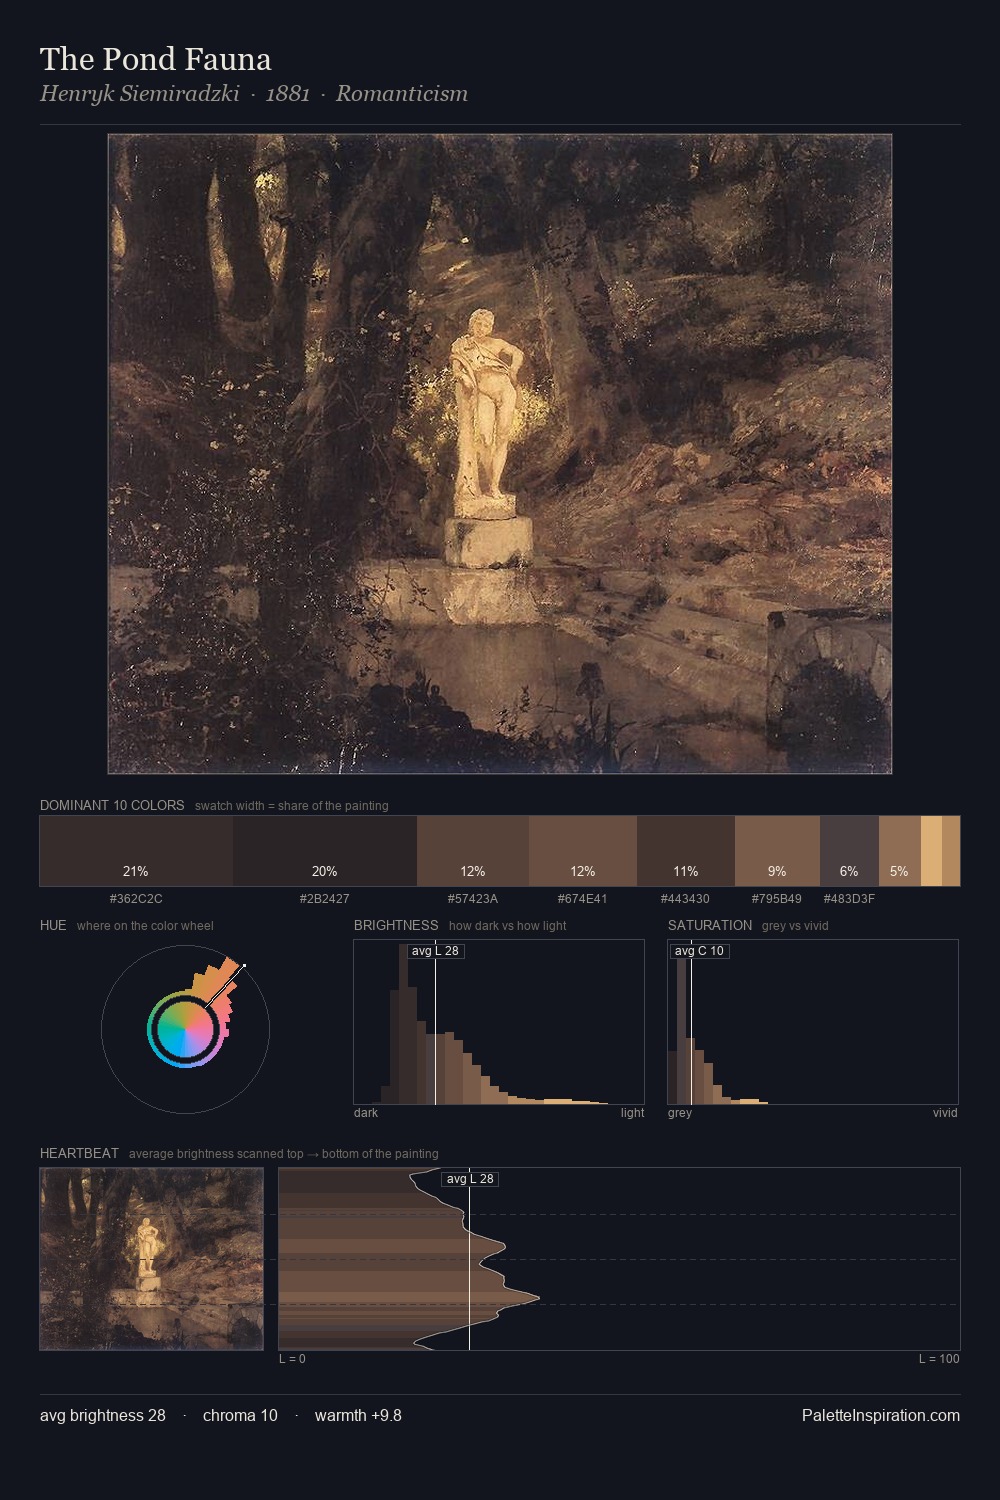
Task: Click the 'where on the color wheel' caption
Action: [145, 926]
